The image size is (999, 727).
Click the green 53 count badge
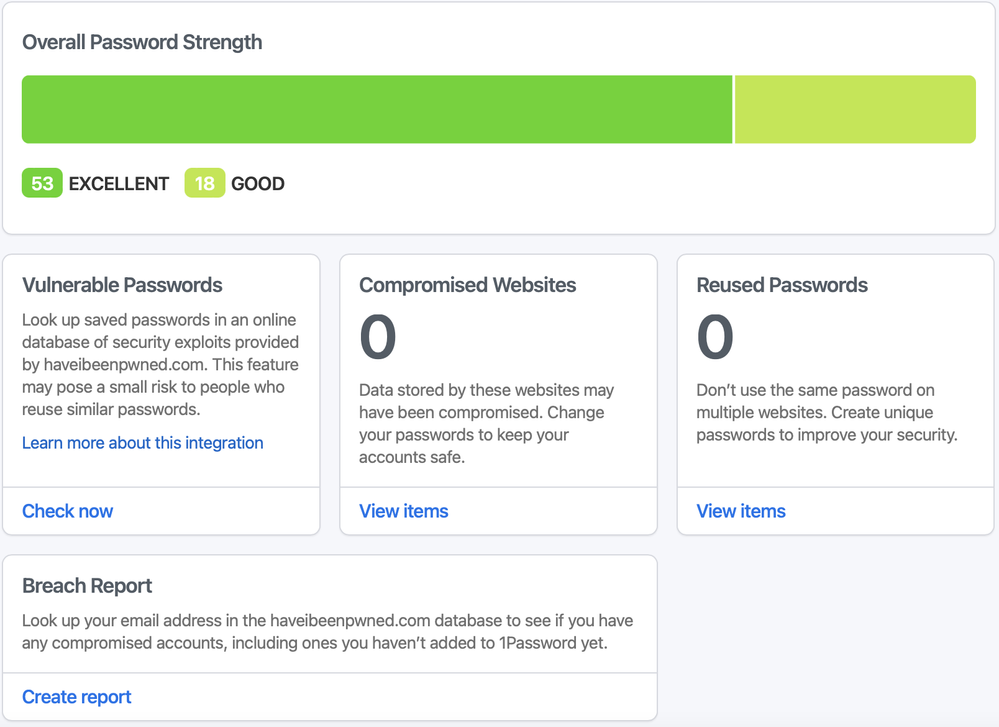tap(42, 183)
